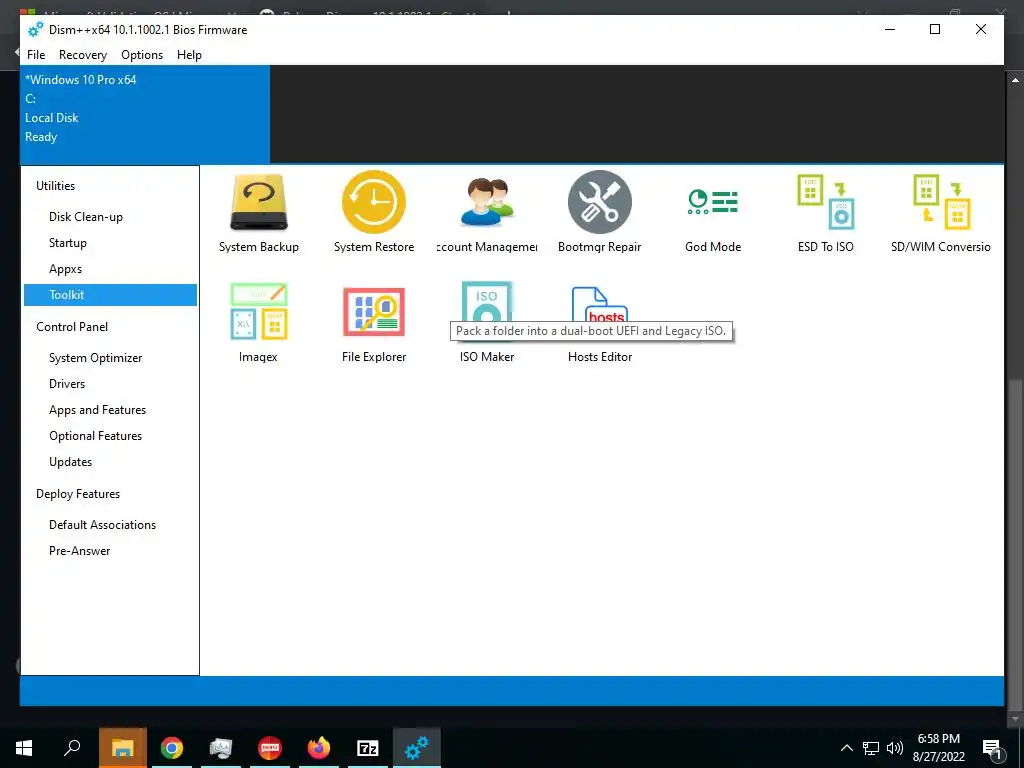Show hidden system tray icons

846,748
